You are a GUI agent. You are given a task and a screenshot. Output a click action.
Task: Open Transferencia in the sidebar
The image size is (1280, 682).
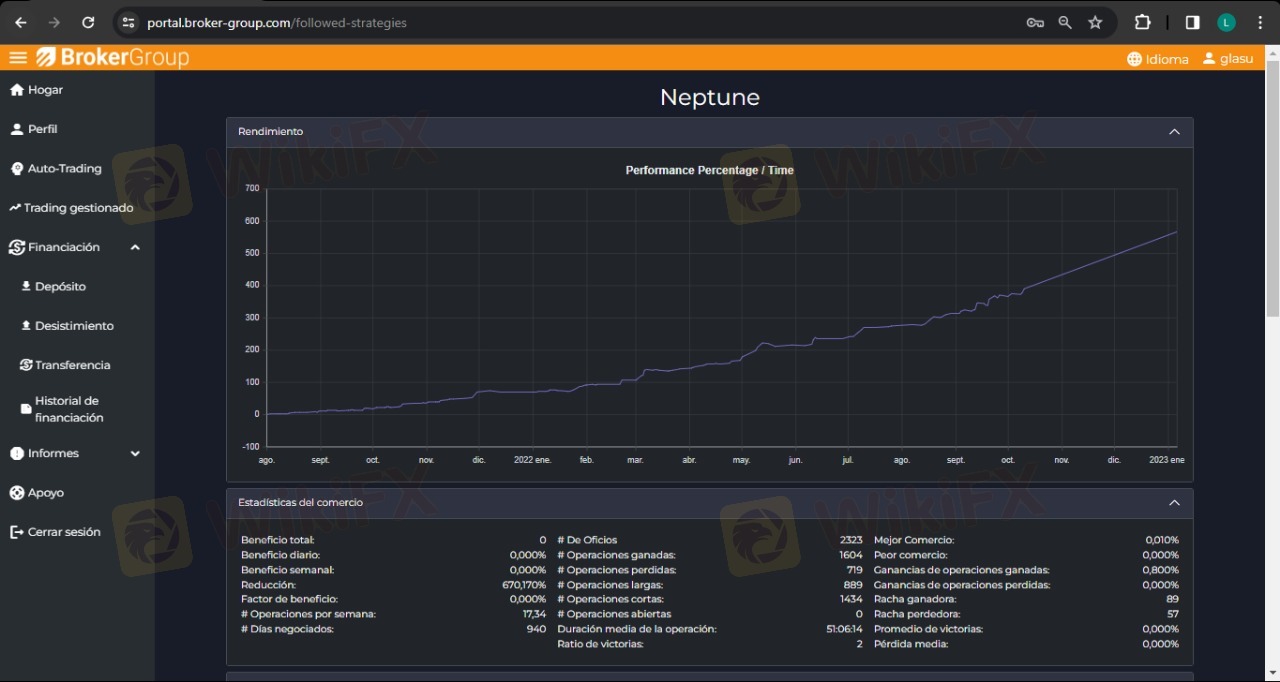(72, 365)
